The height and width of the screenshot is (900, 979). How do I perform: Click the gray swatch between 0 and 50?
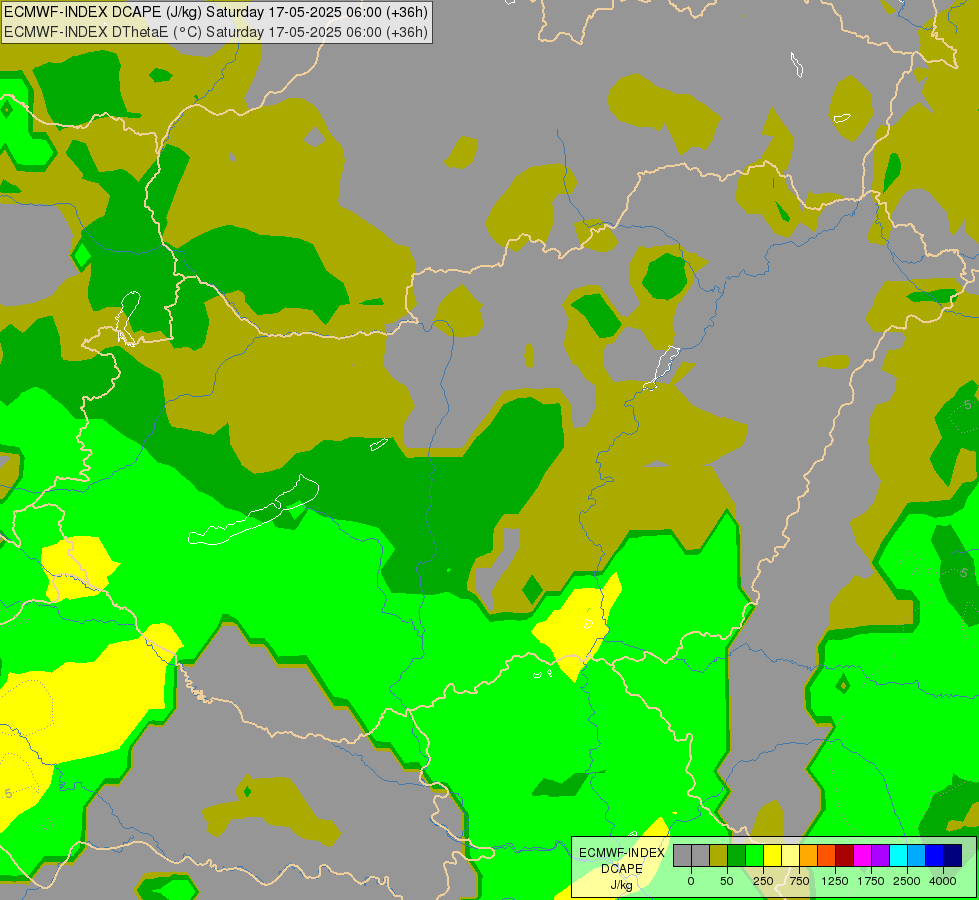click(701, 855)
